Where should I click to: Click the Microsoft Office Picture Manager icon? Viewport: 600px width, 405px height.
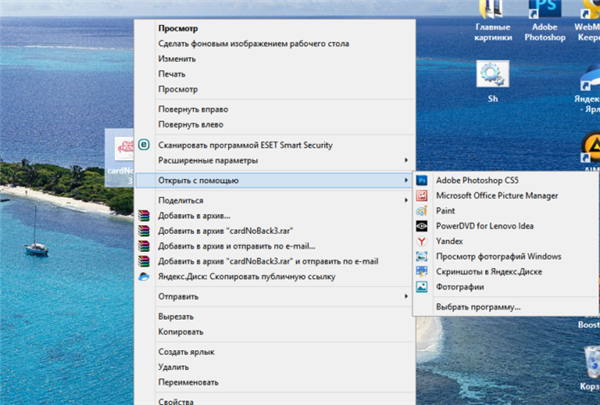coord(422,196)
